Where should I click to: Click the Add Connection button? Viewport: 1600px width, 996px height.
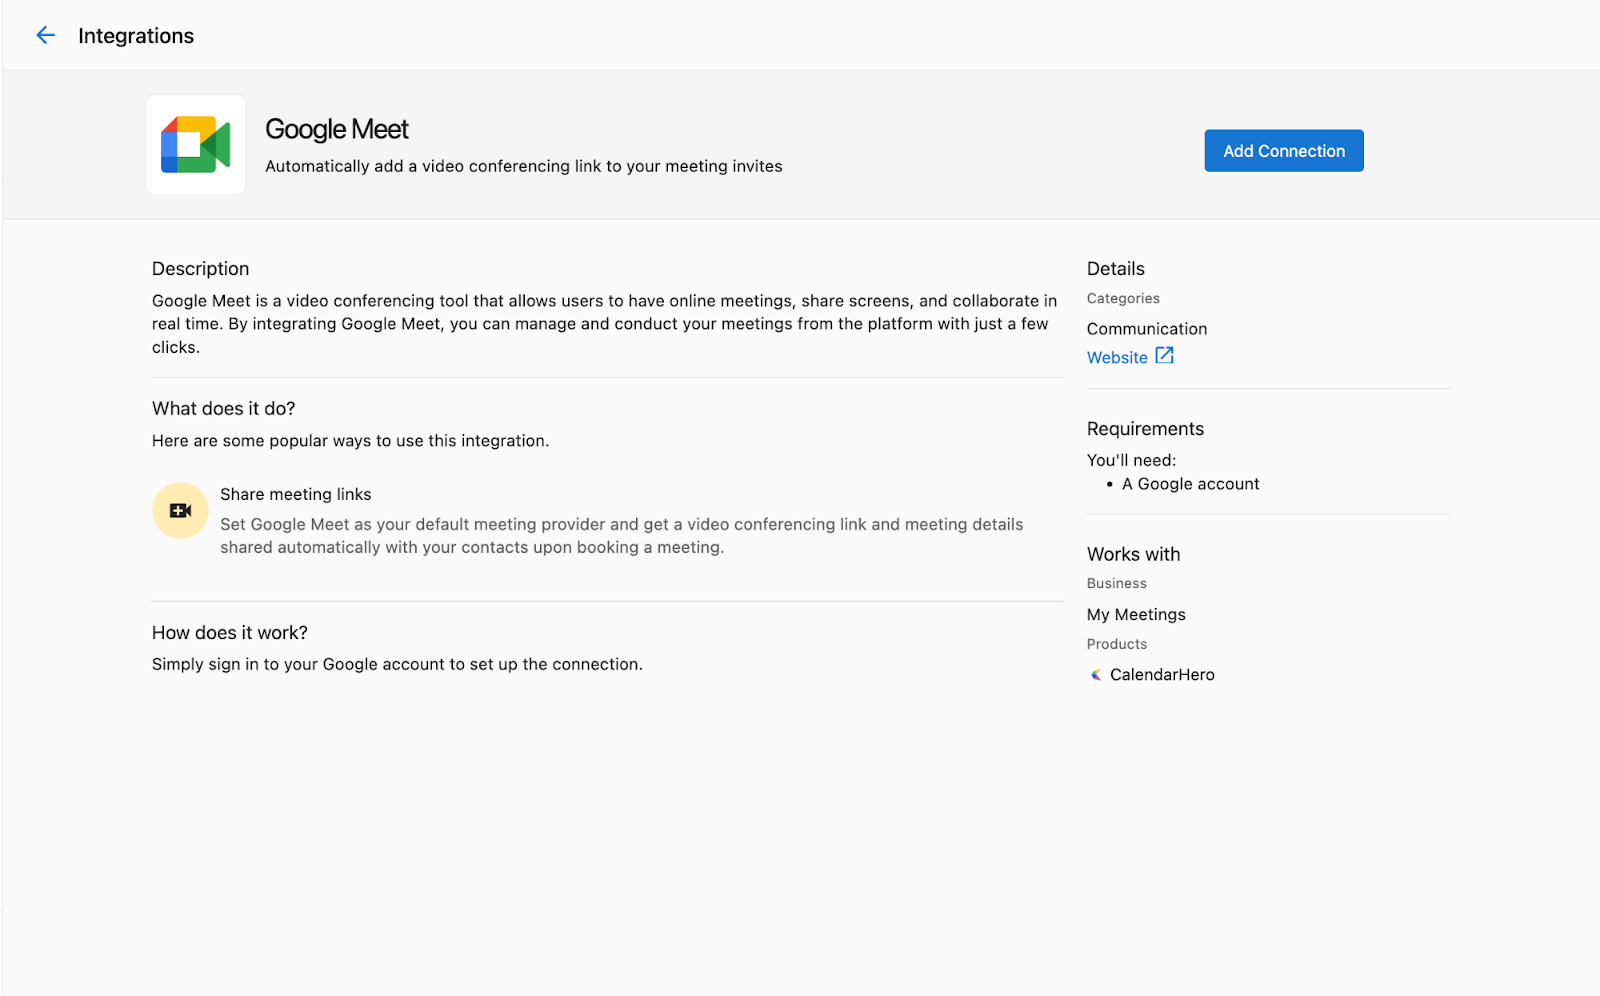(x=1284, y=151)
